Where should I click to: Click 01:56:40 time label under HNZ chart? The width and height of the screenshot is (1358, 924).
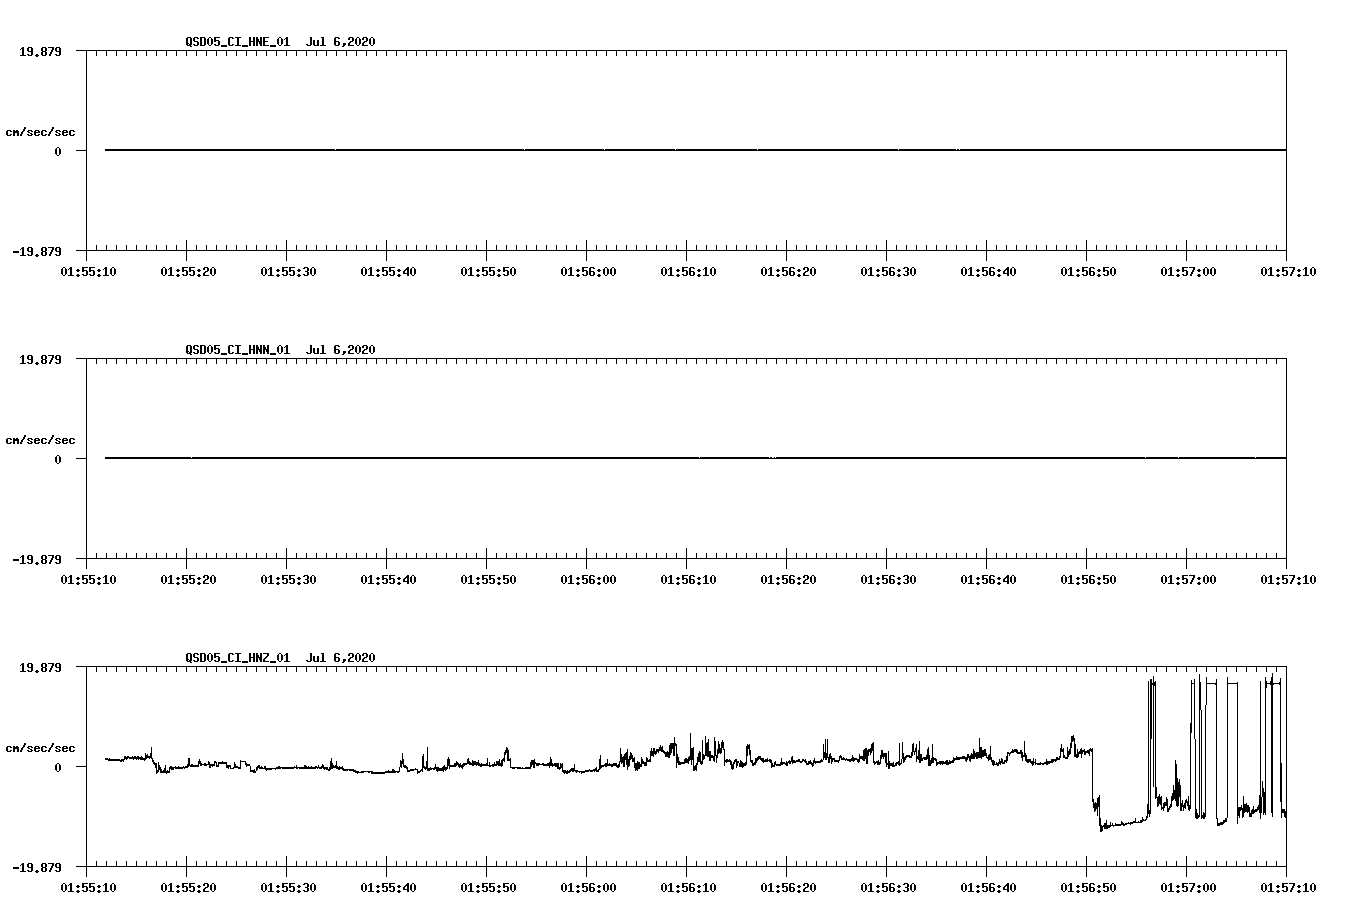tap(987, 887)
